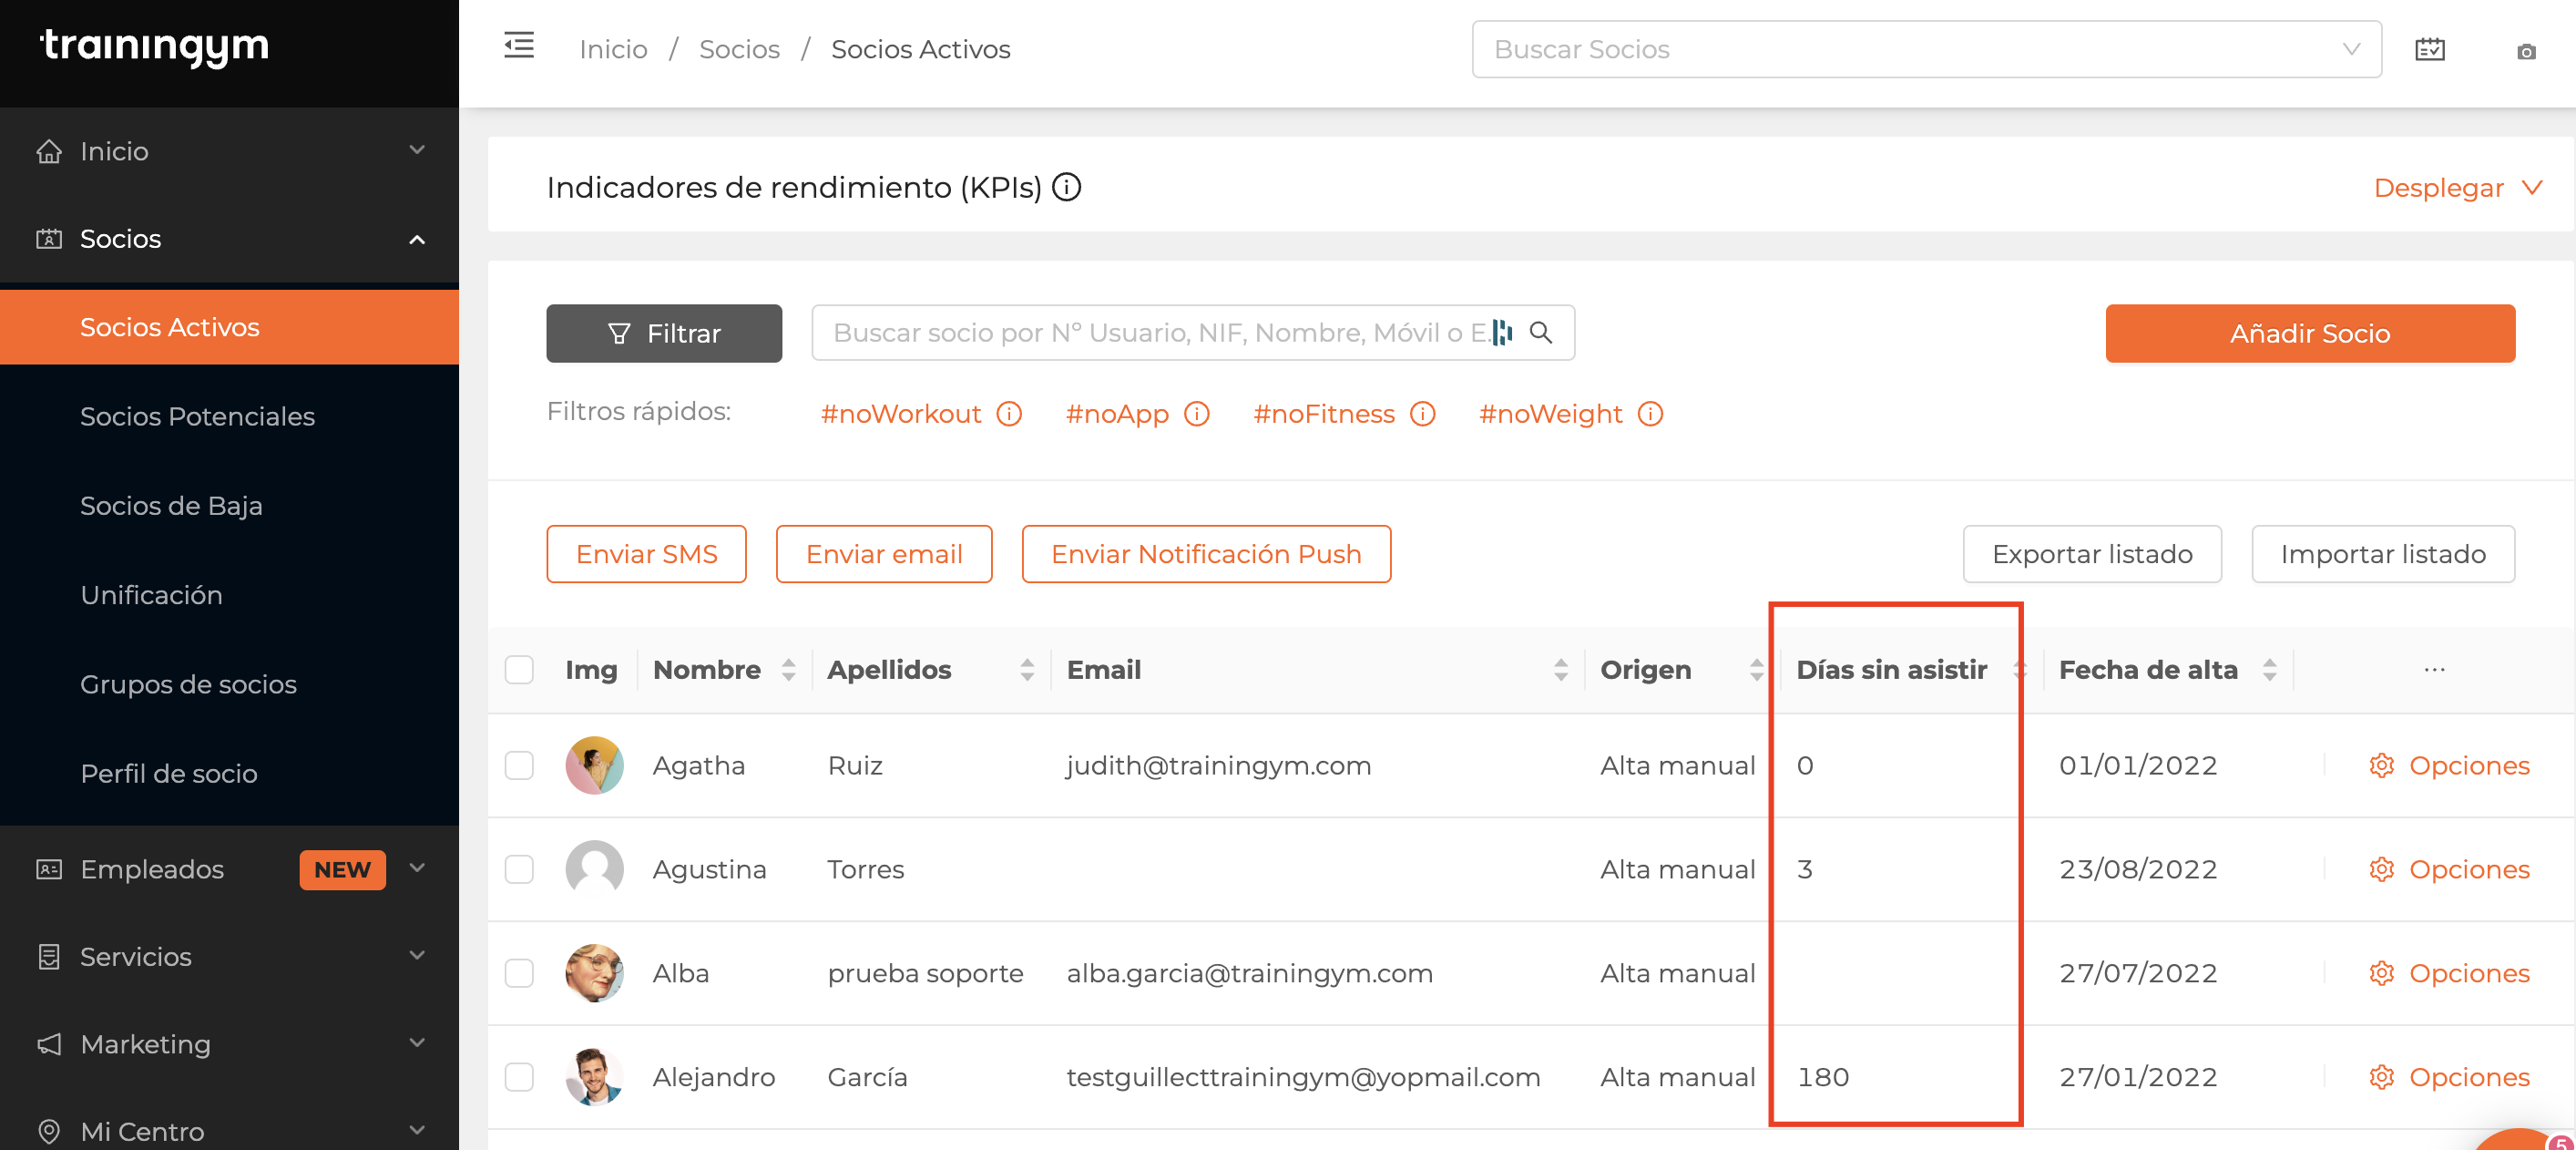This screenshot has width=2576, height=1150.
Task: Open Opciones for Agatha Ruiz
Action: coord(2448,765)
